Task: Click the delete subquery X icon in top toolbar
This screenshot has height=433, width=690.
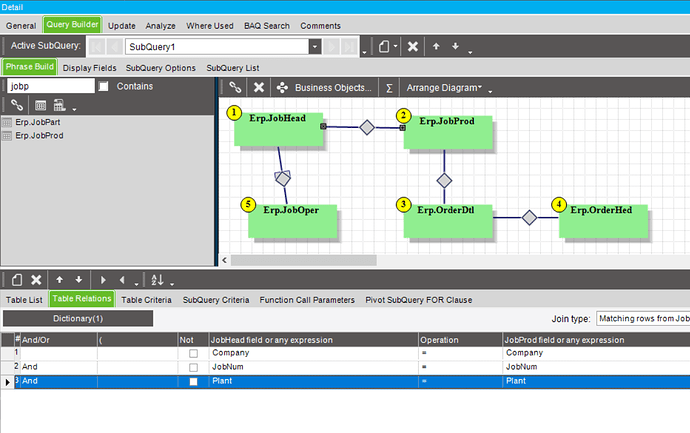Action: point(412,46)
